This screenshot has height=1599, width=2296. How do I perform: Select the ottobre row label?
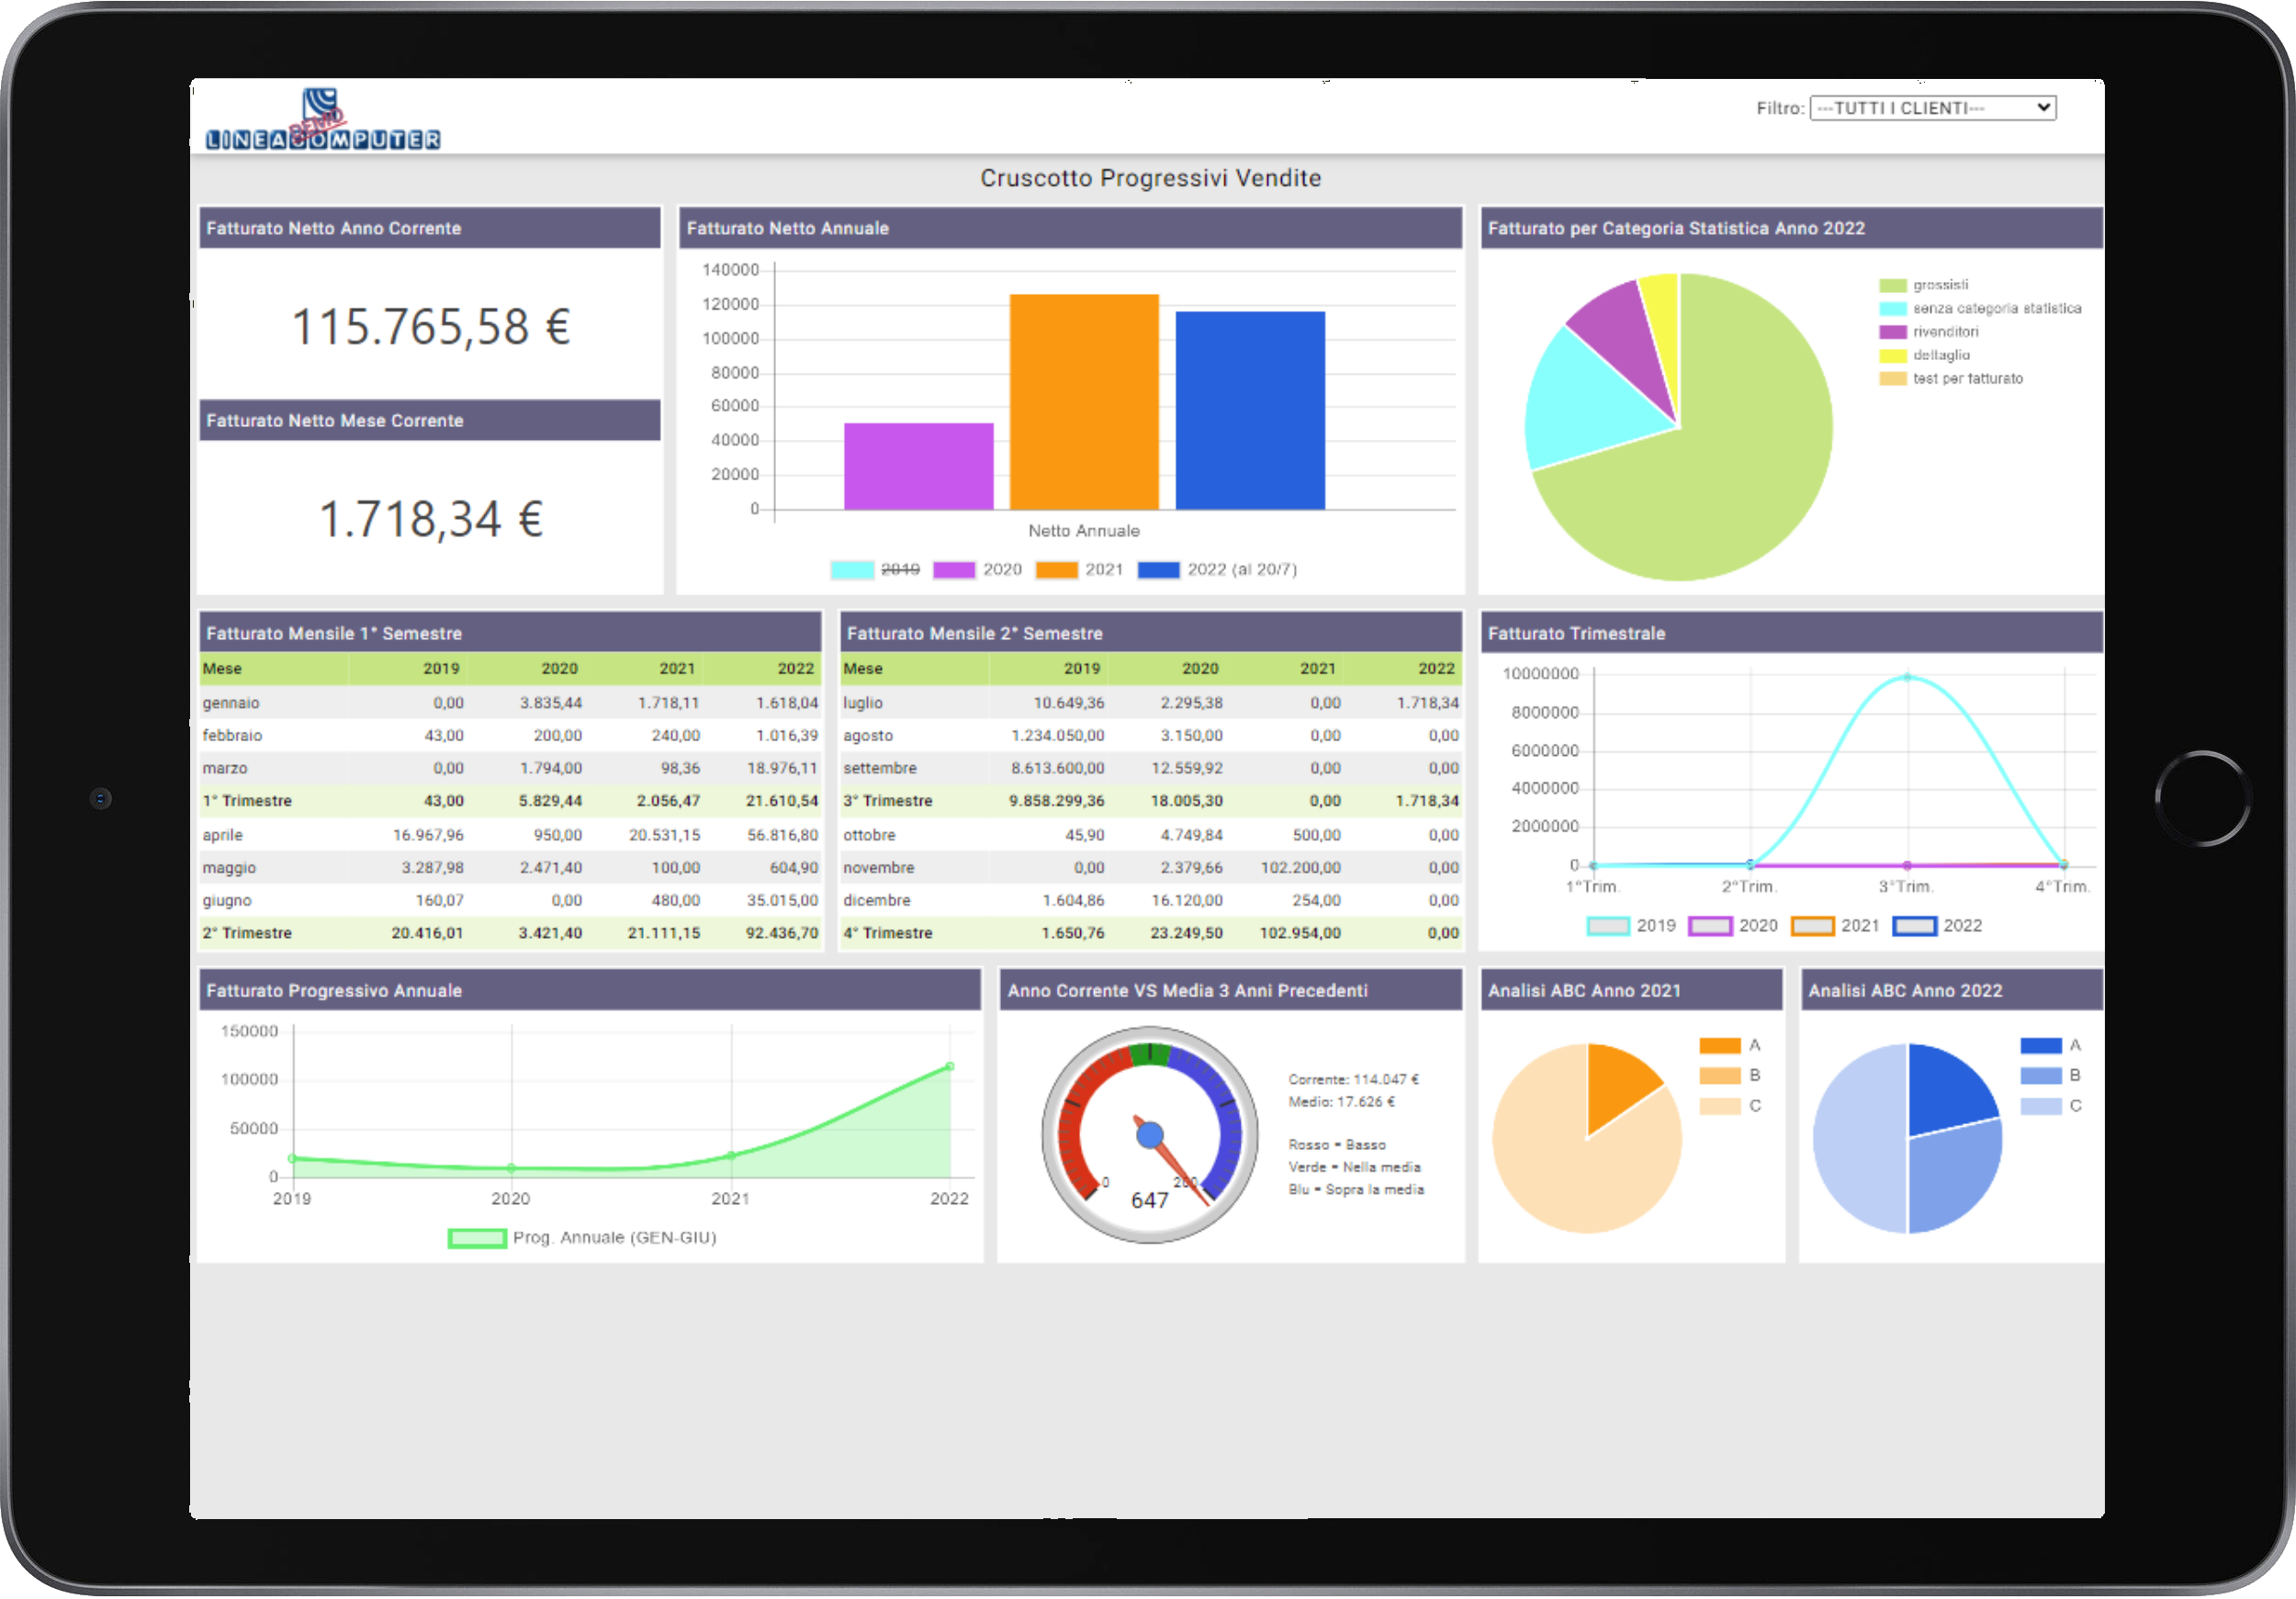pos(869,835)
